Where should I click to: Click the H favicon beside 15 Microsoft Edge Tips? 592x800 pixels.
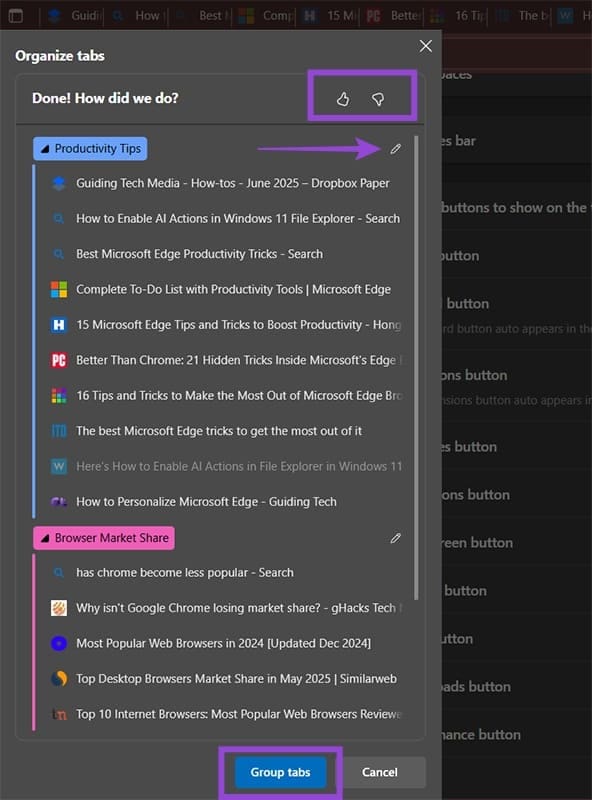(x=59, y=324)
